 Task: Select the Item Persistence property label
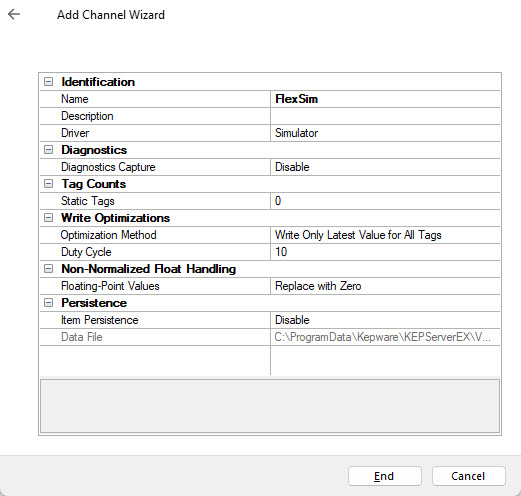click(99, 320)
